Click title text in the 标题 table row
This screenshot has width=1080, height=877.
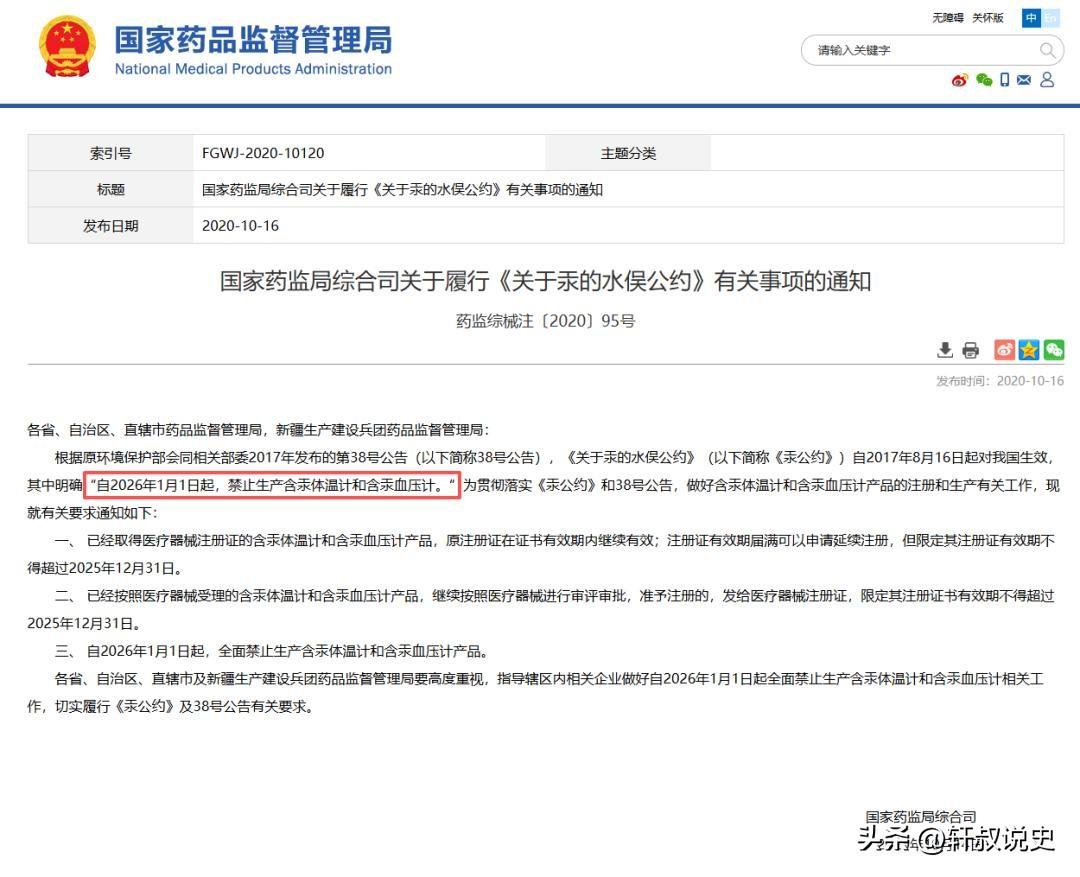402,189
